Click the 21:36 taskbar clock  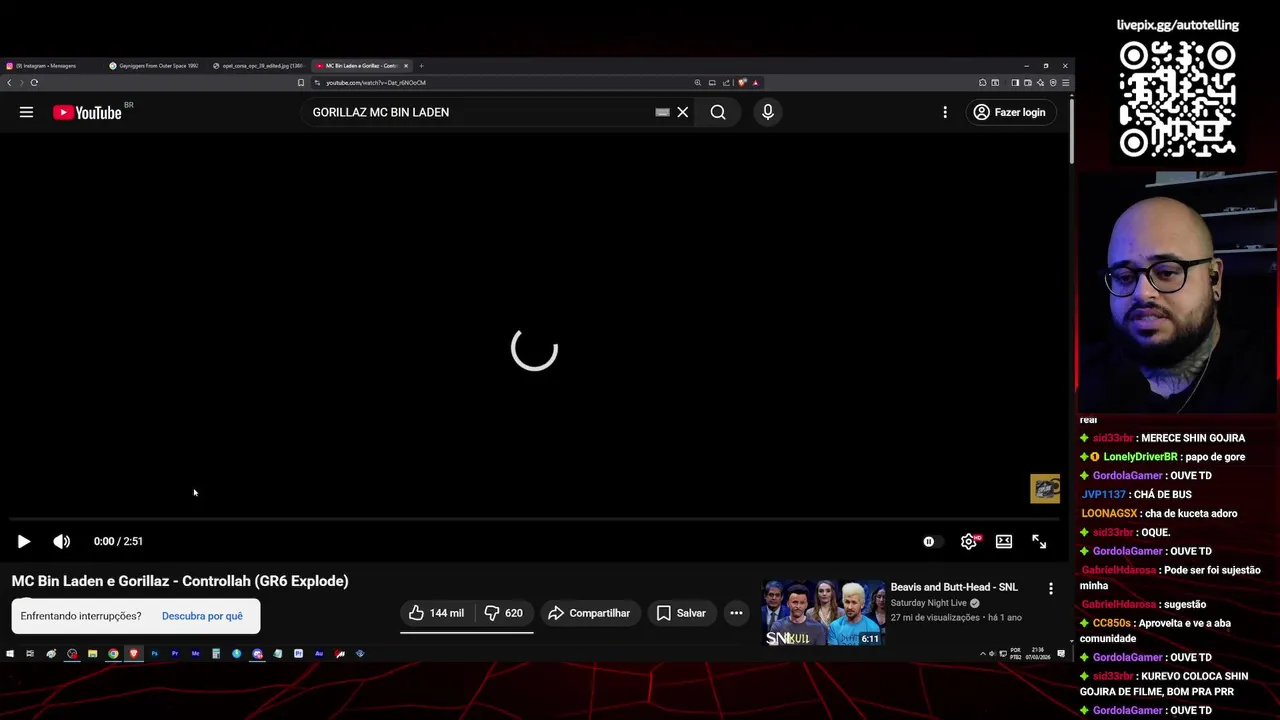click(1038, 654)
